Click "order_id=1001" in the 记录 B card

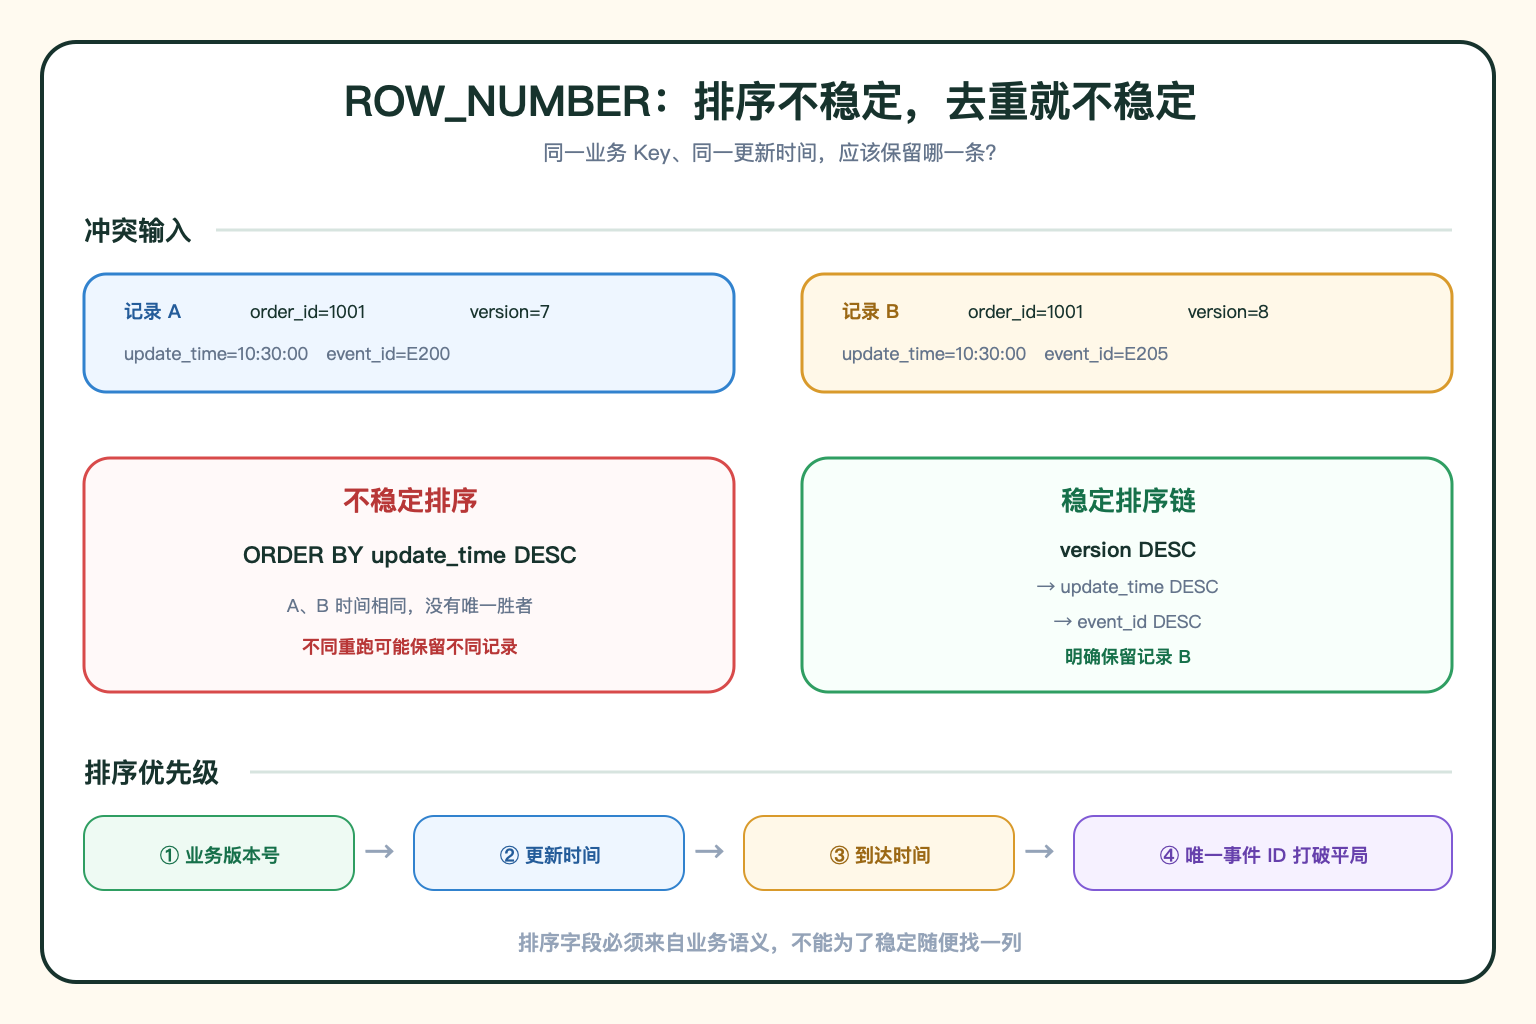click(x=1026, y=312)
